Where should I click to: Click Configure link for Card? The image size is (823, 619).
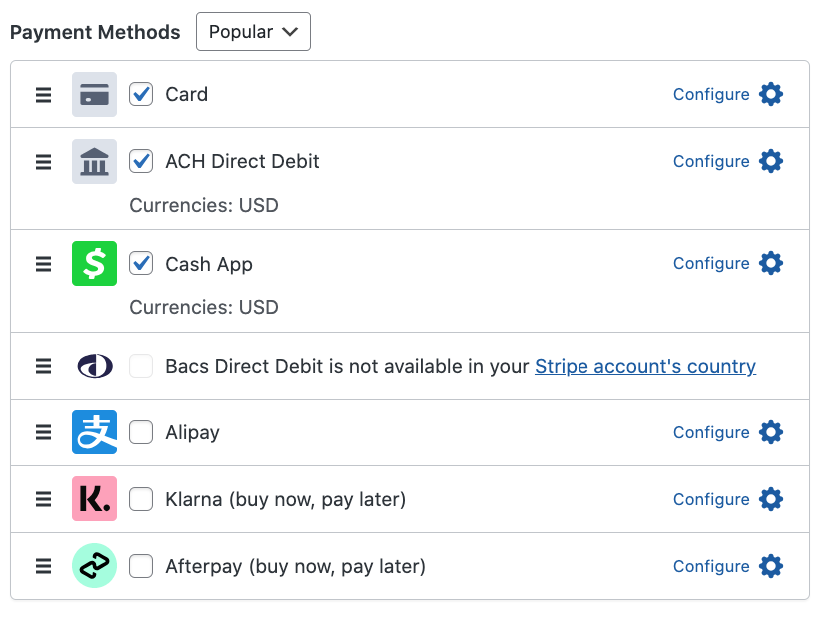(x=711, y=94)
